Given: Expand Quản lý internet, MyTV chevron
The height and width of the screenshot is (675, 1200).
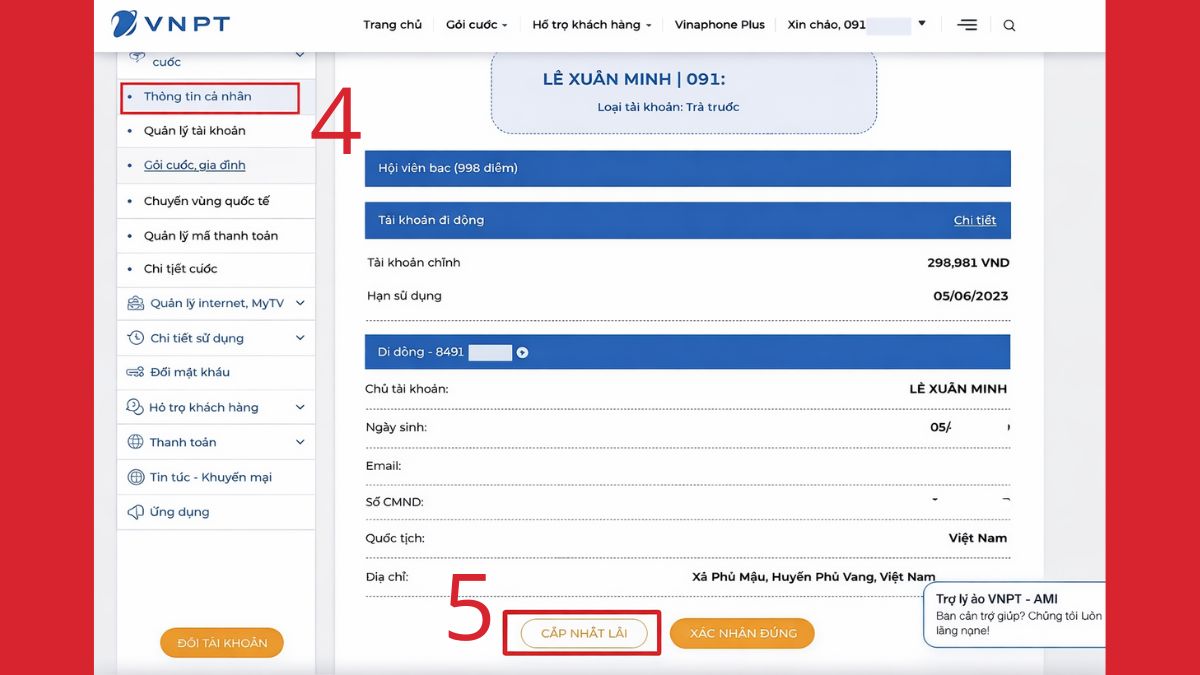Looking at the screenshot, I should [300, 303].
